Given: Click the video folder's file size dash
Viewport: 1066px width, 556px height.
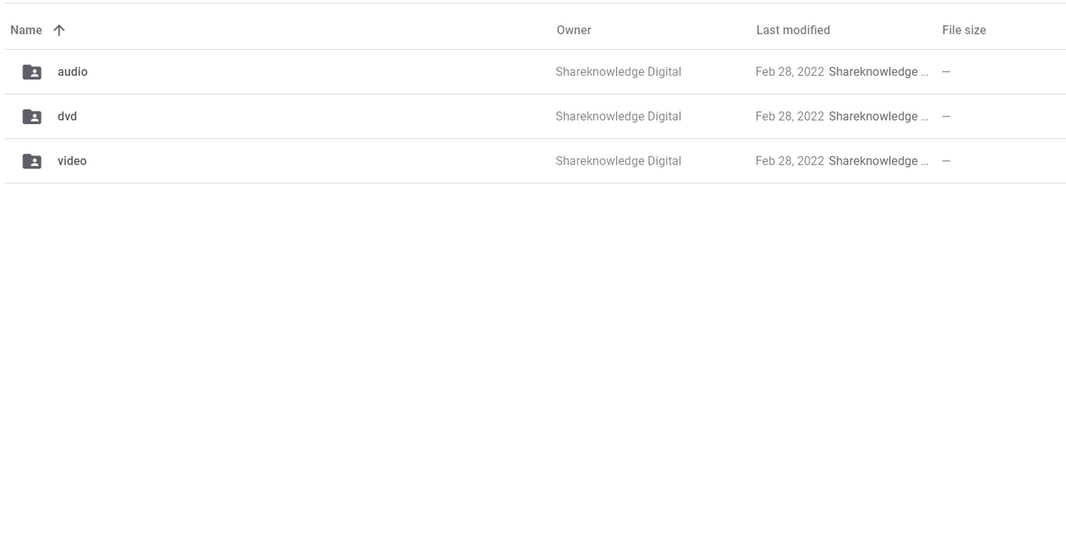Looking at the screenshot, I should point(946,161).
